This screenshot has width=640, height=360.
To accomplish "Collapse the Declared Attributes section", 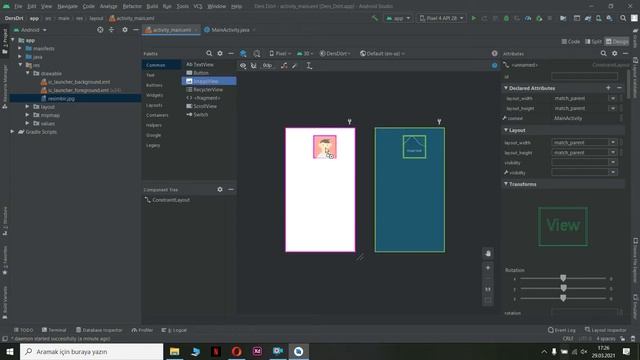I will (x=506, y=88).
